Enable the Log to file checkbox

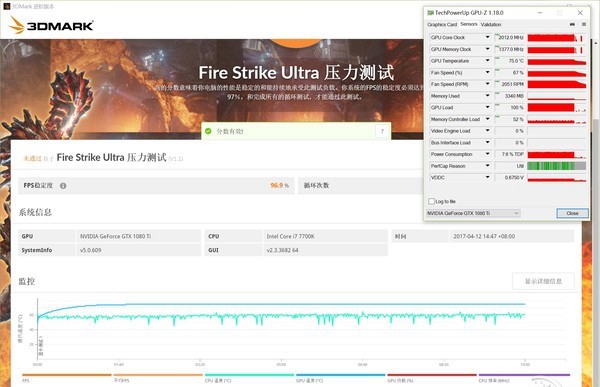(x=432, y=201)
